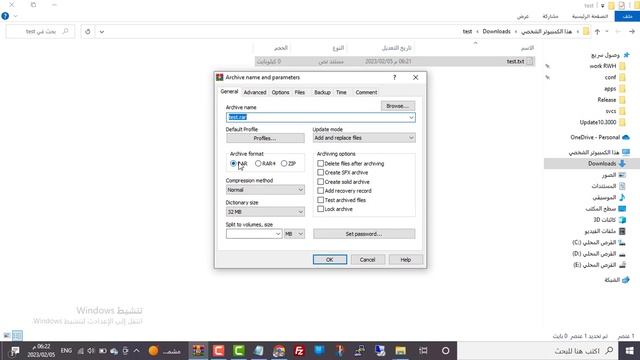The height and width of the screenshot is (360, 640).
Task: Switch Explorer to large icons view button
Action: (x=7, y=336)
